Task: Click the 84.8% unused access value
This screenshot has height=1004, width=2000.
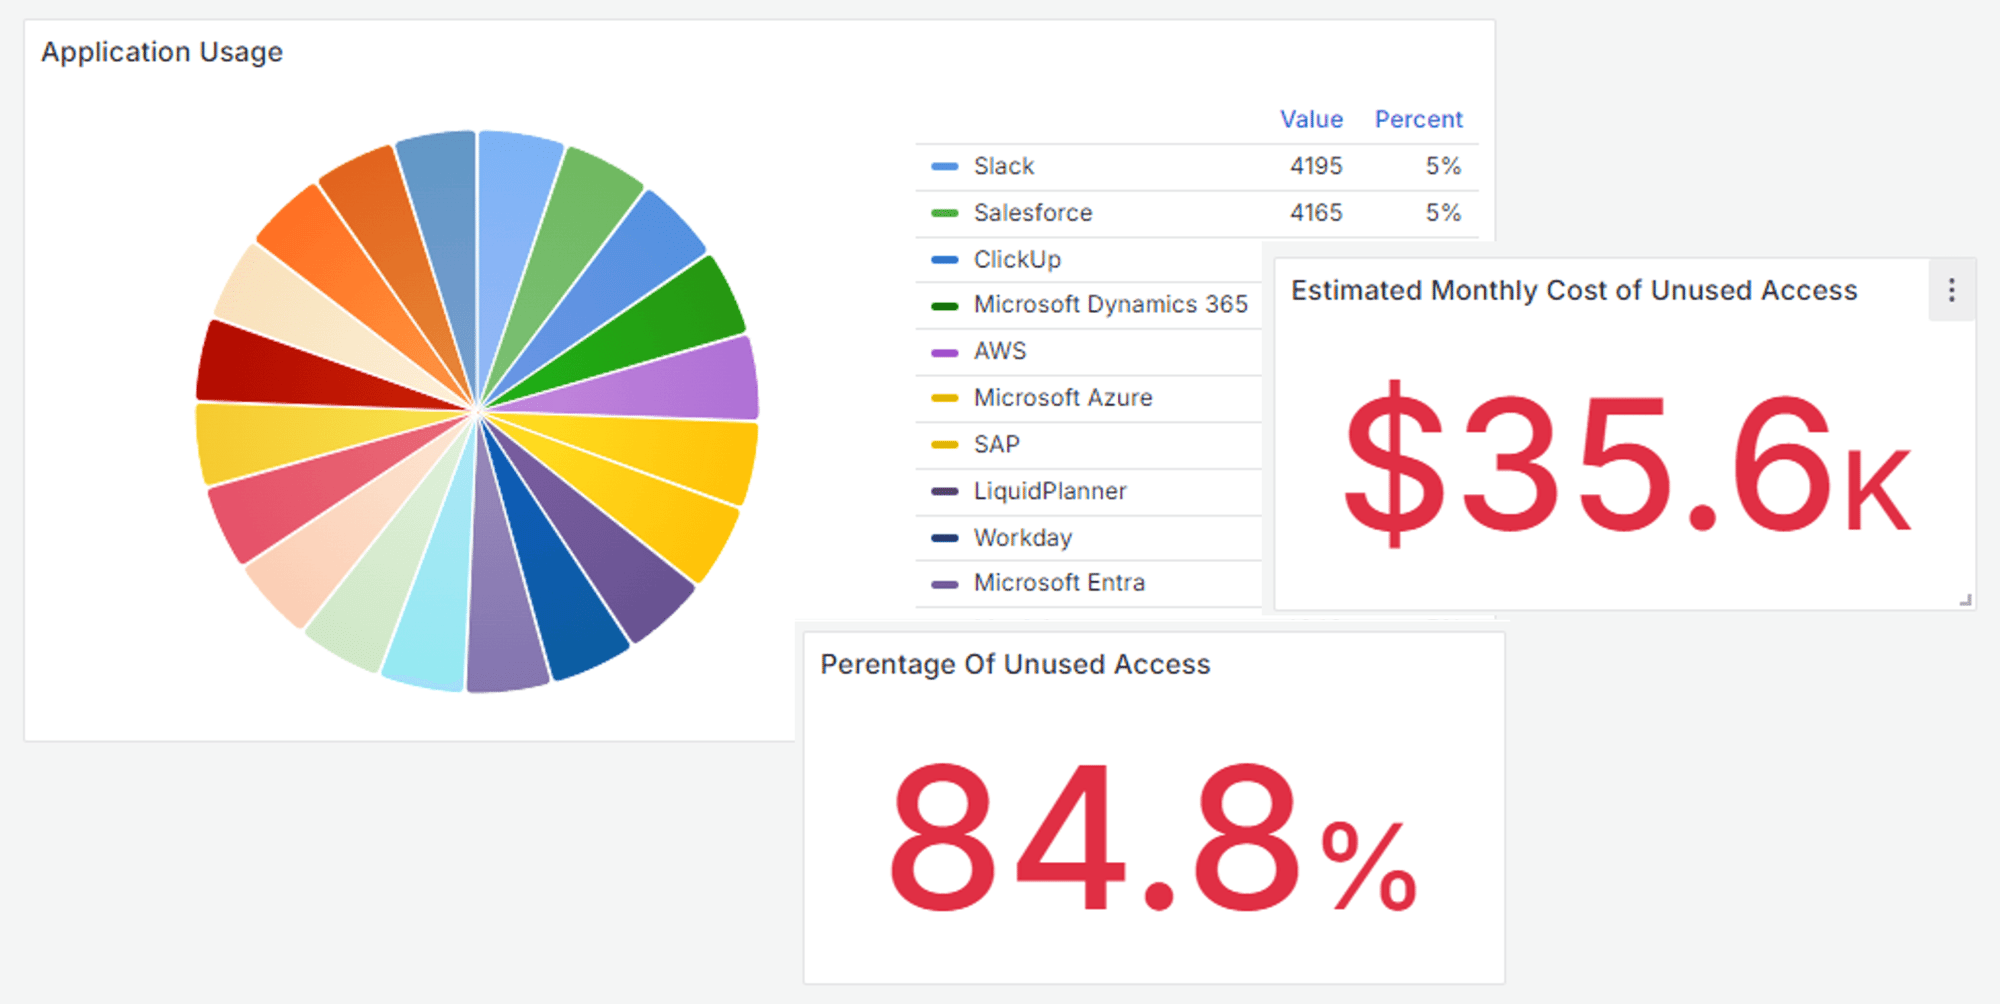Action: [1153, 836]
